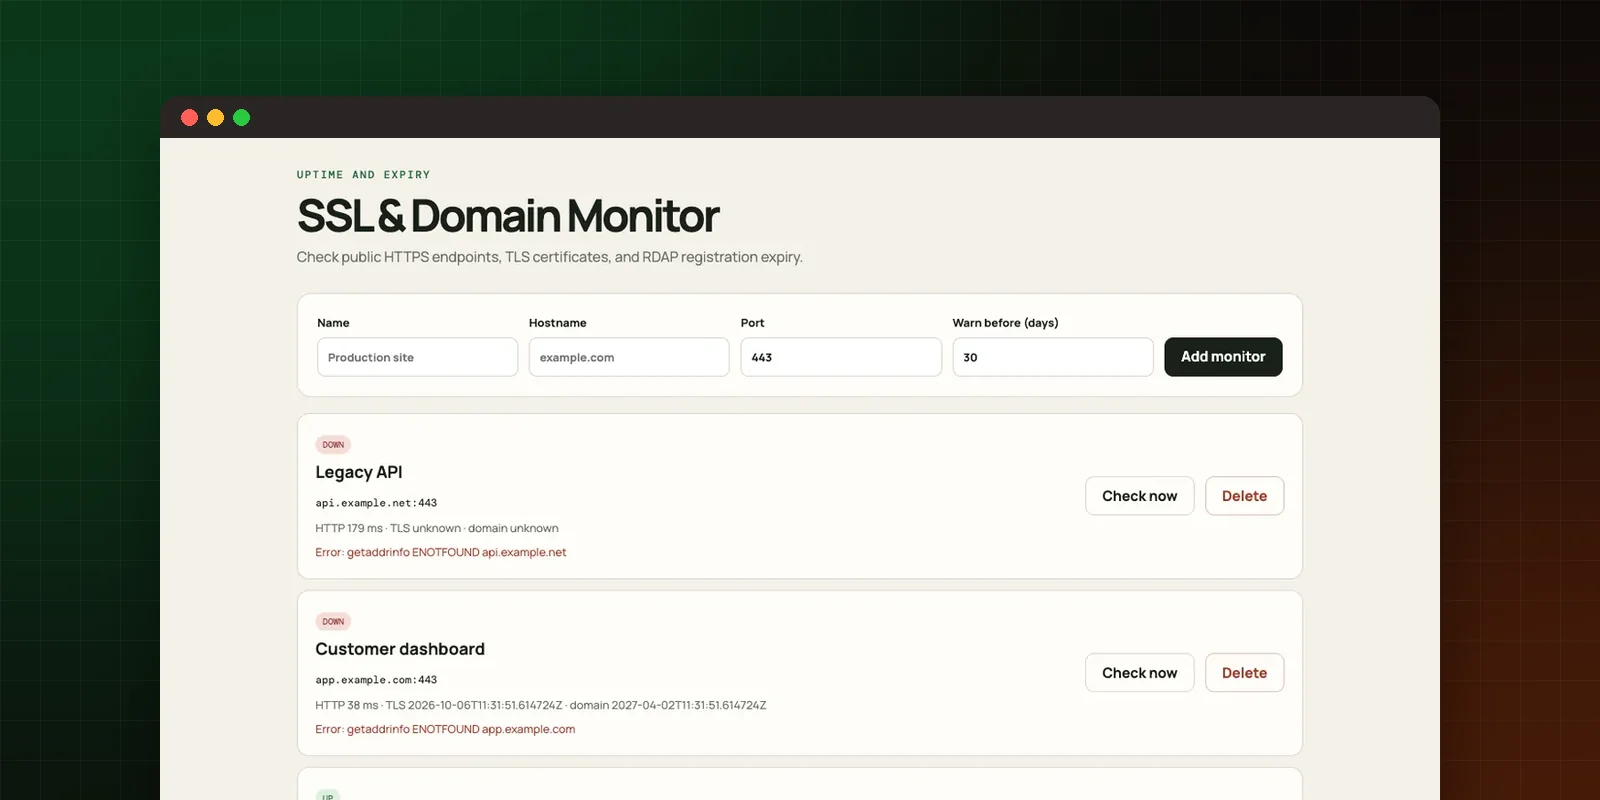Select the Legacy API title
The height and width of the screenshot is (800, 1600).
pyautogui.click(x=359, y=472)
